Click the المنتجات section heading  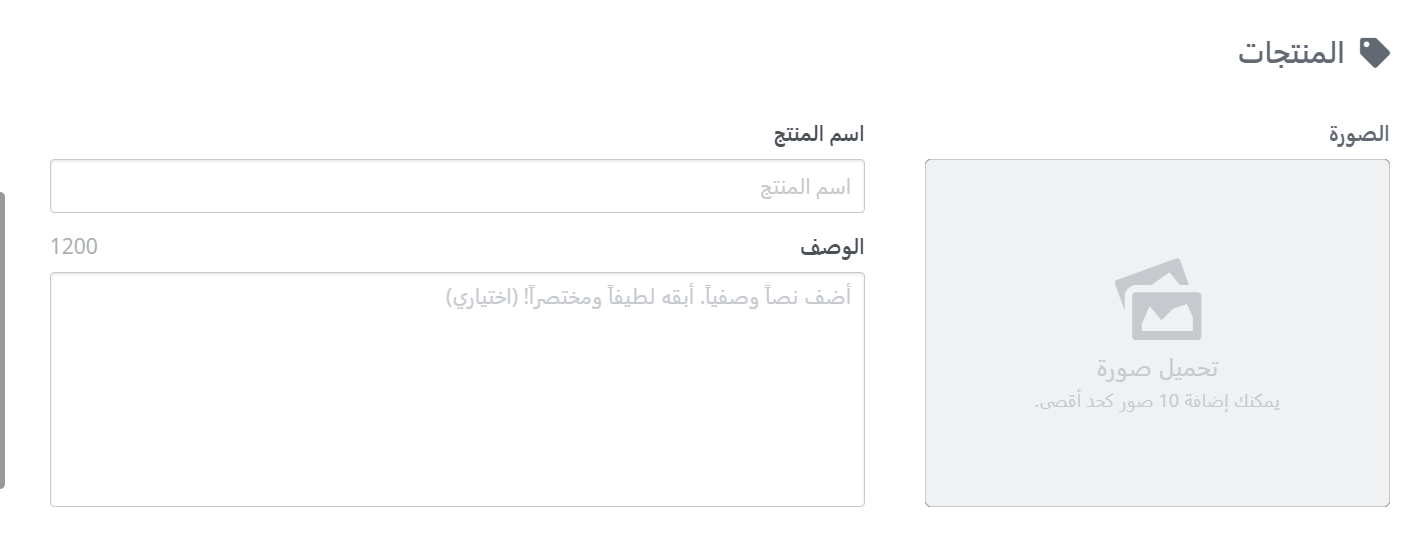[1291, 53]
